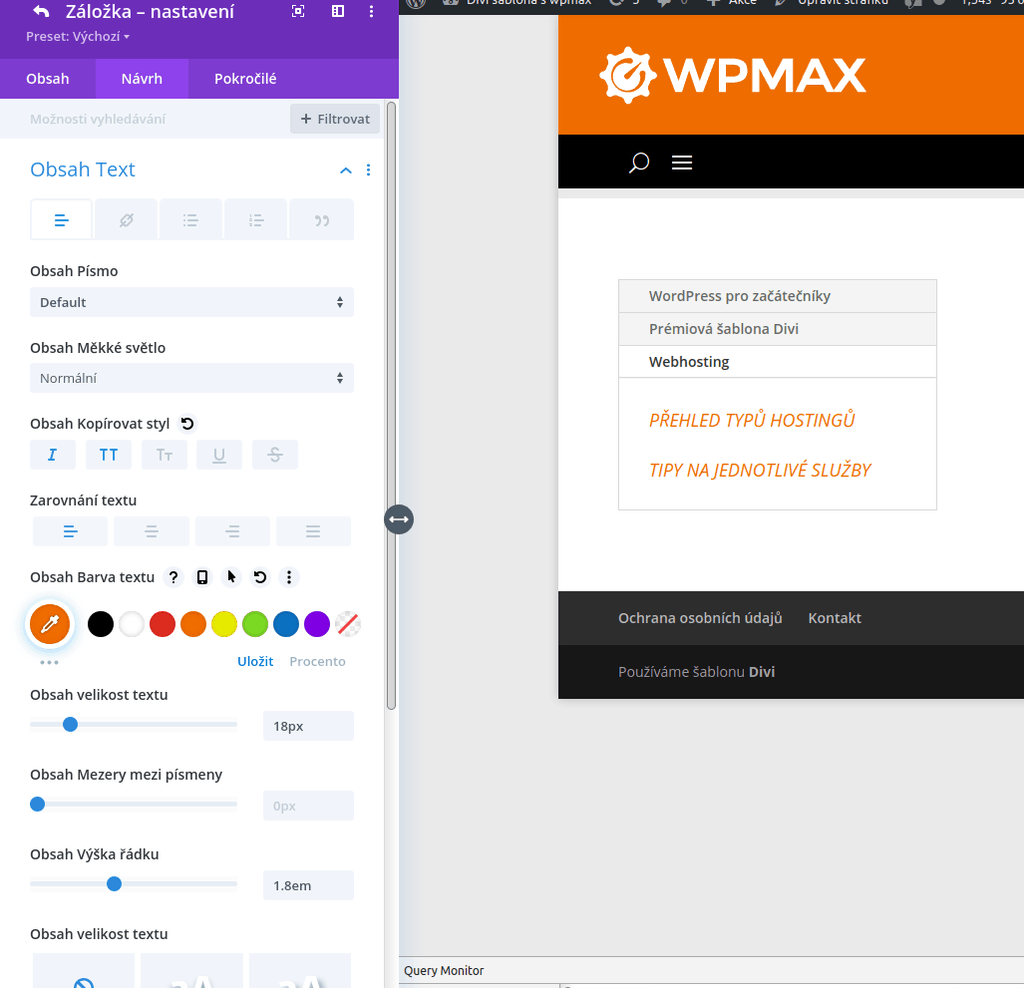Toggle small caps text style
This screenshot has height=988, width=1024.
click(164, 454)
